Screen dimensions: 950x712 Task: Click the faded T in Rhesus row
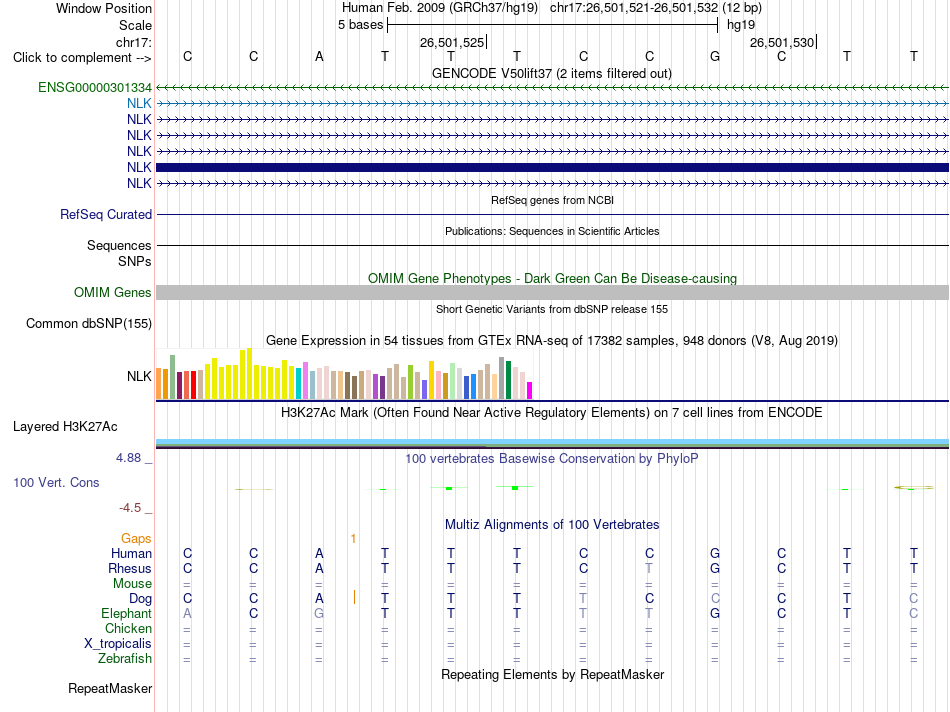tap(649, 568)
